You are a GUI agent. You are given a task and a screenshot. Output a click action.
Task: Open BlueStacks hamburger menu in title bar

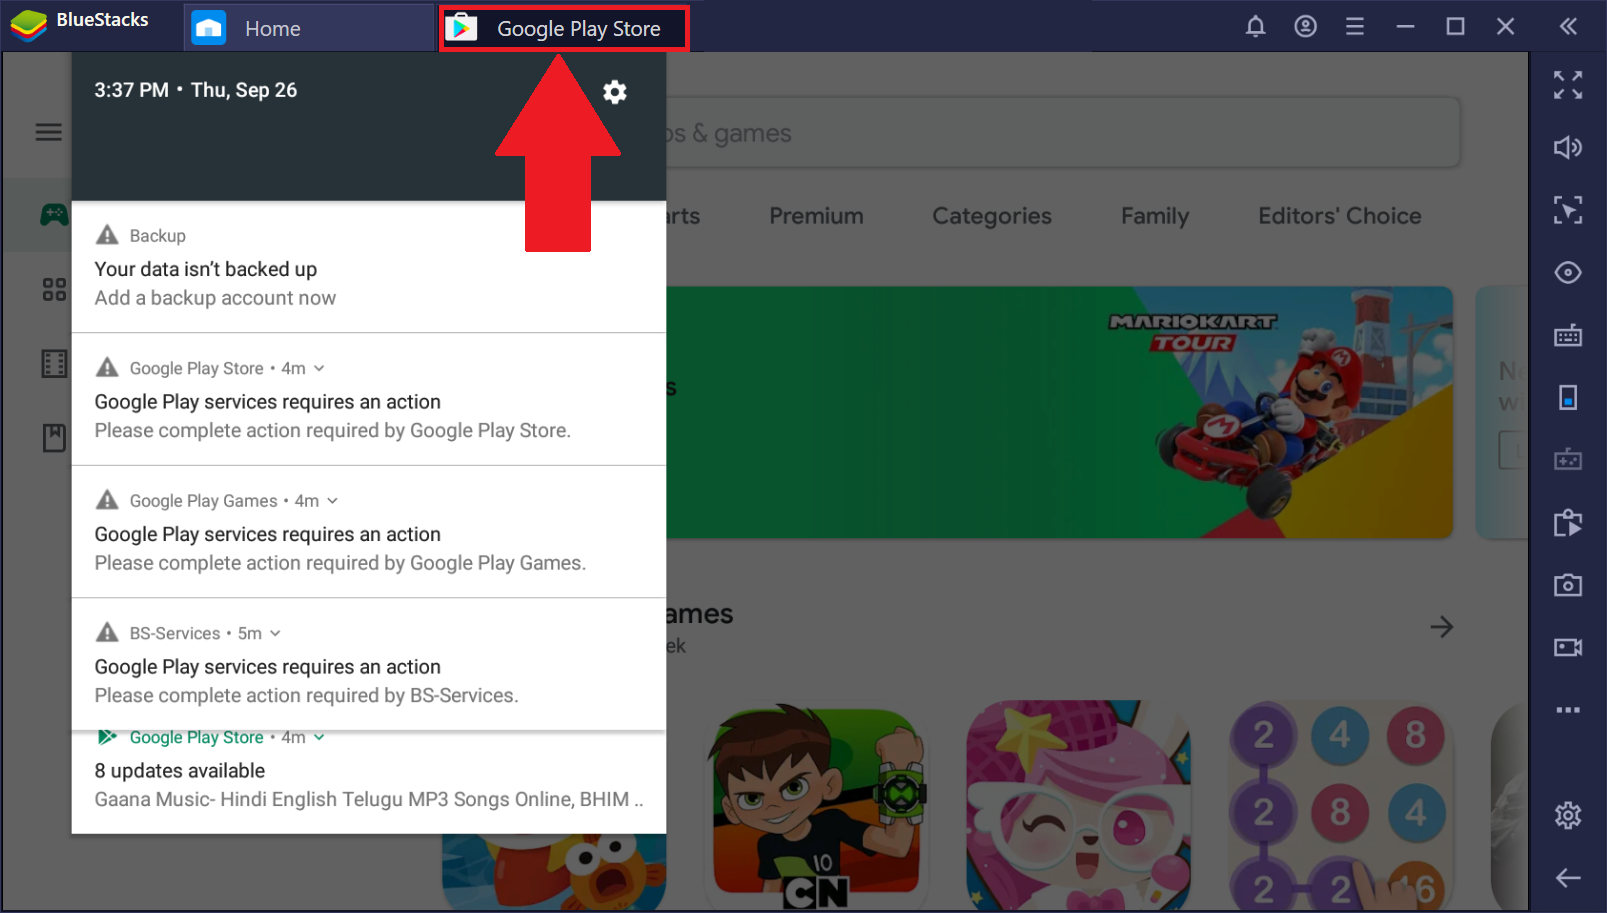(1355, 27)
